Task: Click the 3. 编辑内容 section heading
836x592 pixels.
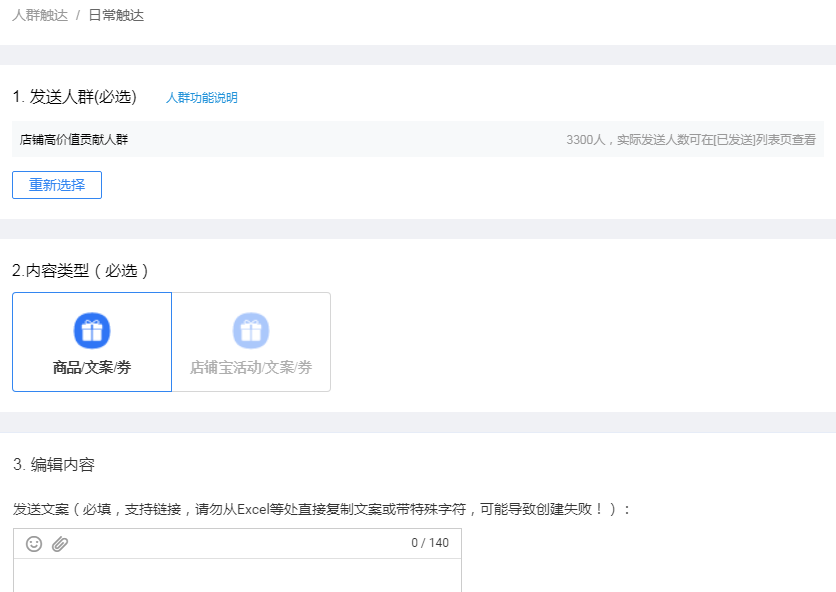Action: click(54, 464)
